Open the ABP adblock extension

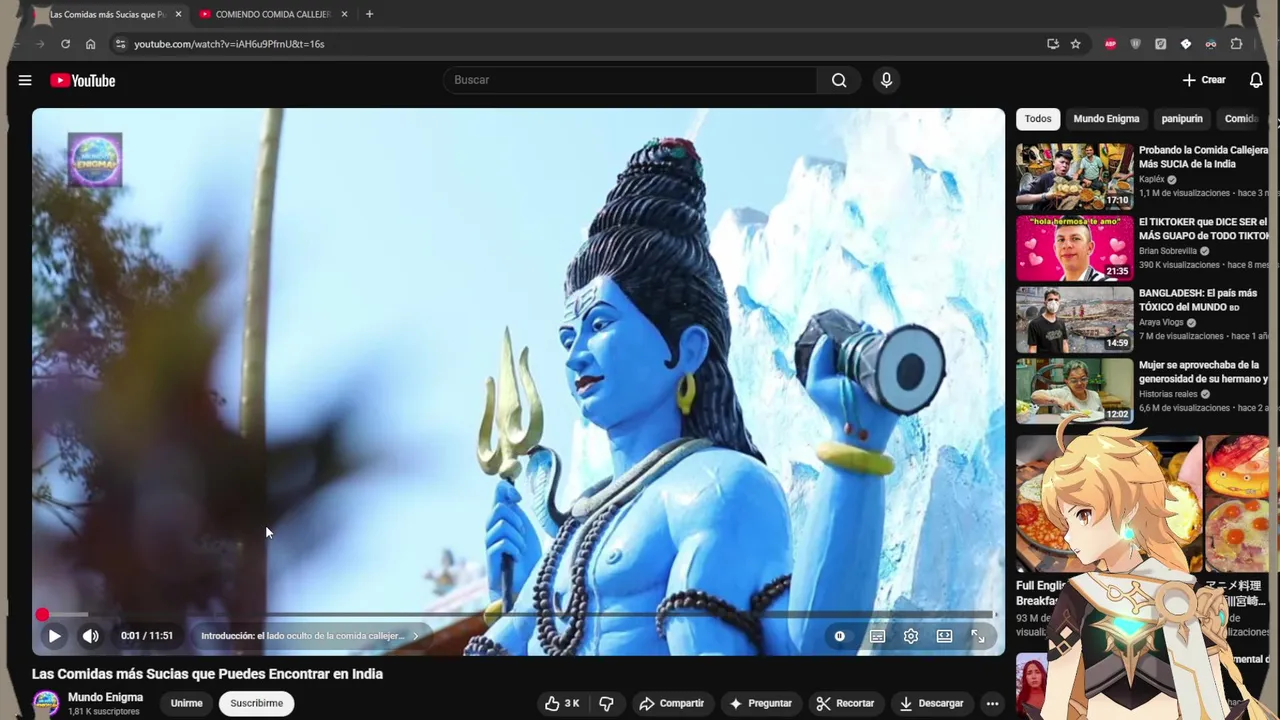click(1110, 44)
